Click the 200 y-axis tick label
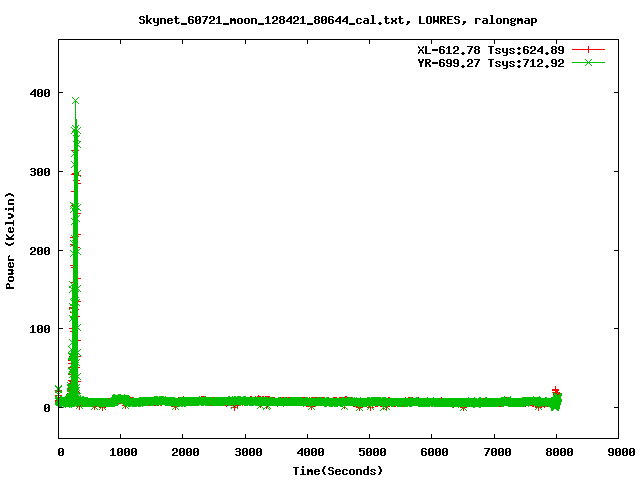The height and width of the screenshot is (480, 640). click(40, 251)
